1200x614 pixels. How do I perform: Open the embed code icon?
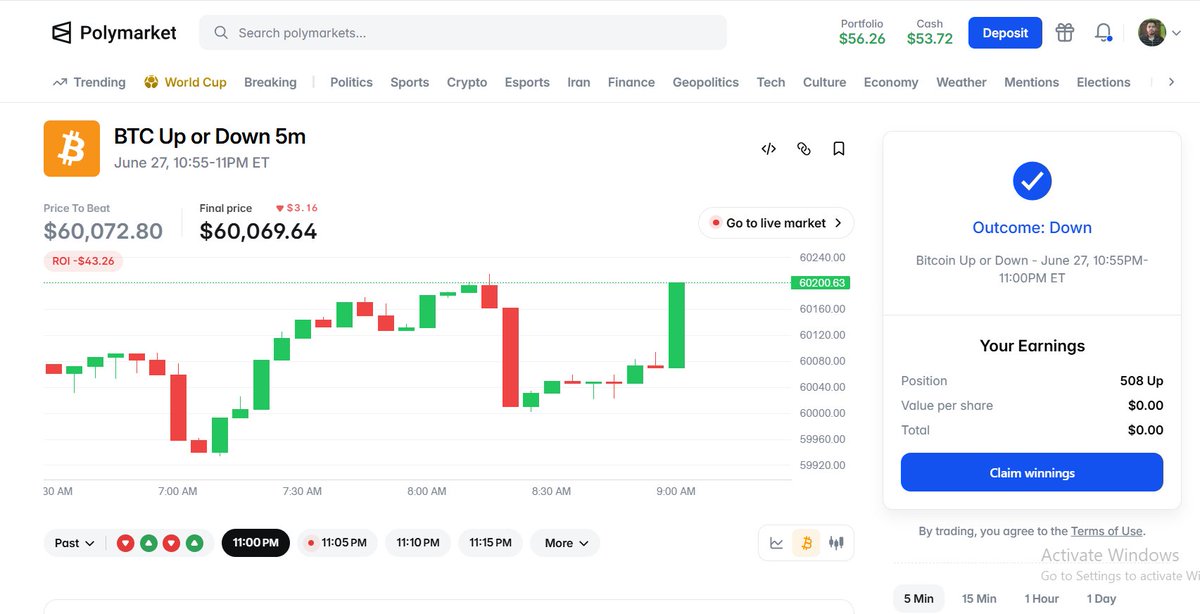click(769, 149)
